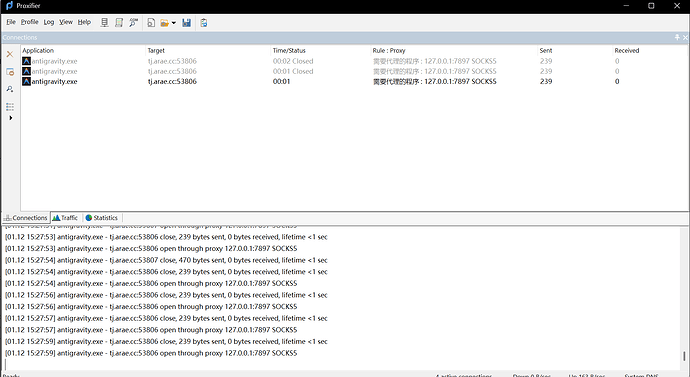Viewport: 690px width, 377px height.
Task: Select the active antigravity.exe connection row
Action: click(354, 81)
